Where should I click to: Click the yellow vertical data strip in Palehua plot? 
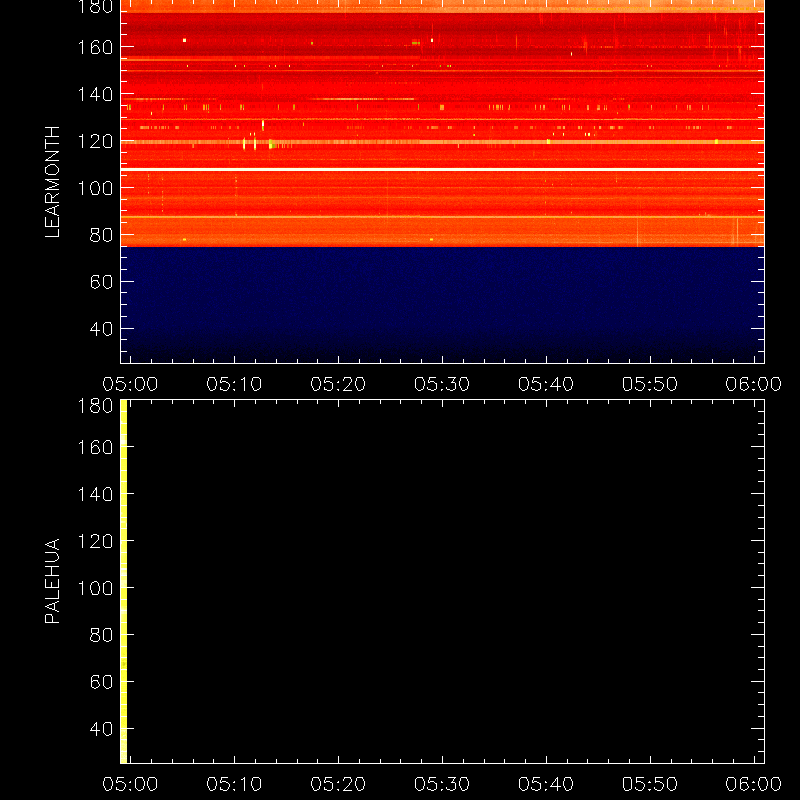point(123,582)
